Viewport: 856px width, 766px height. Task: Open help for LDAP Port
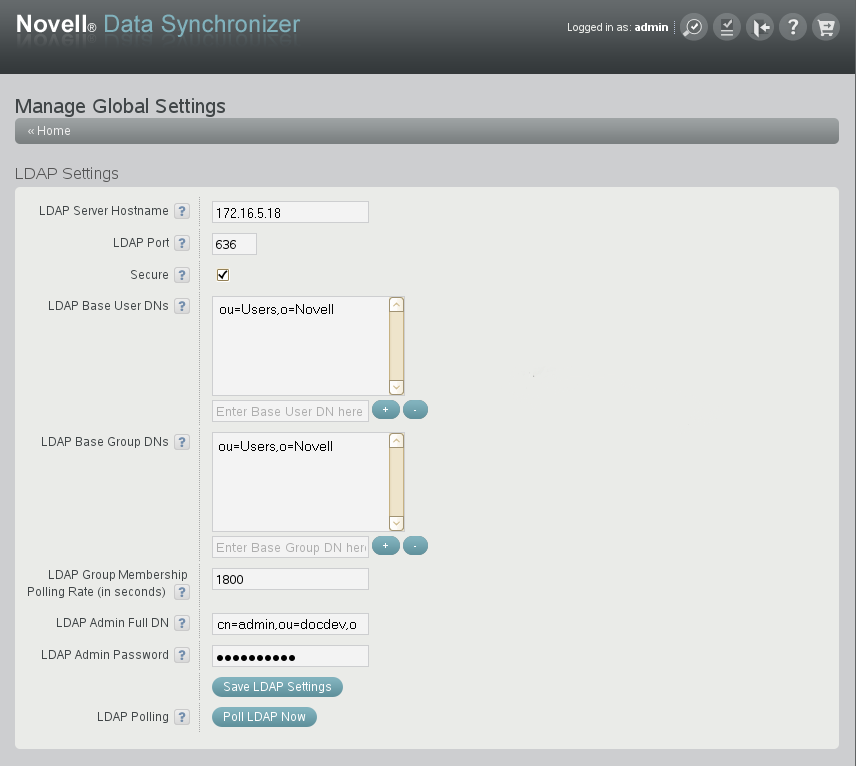click(x=182, y=243)
